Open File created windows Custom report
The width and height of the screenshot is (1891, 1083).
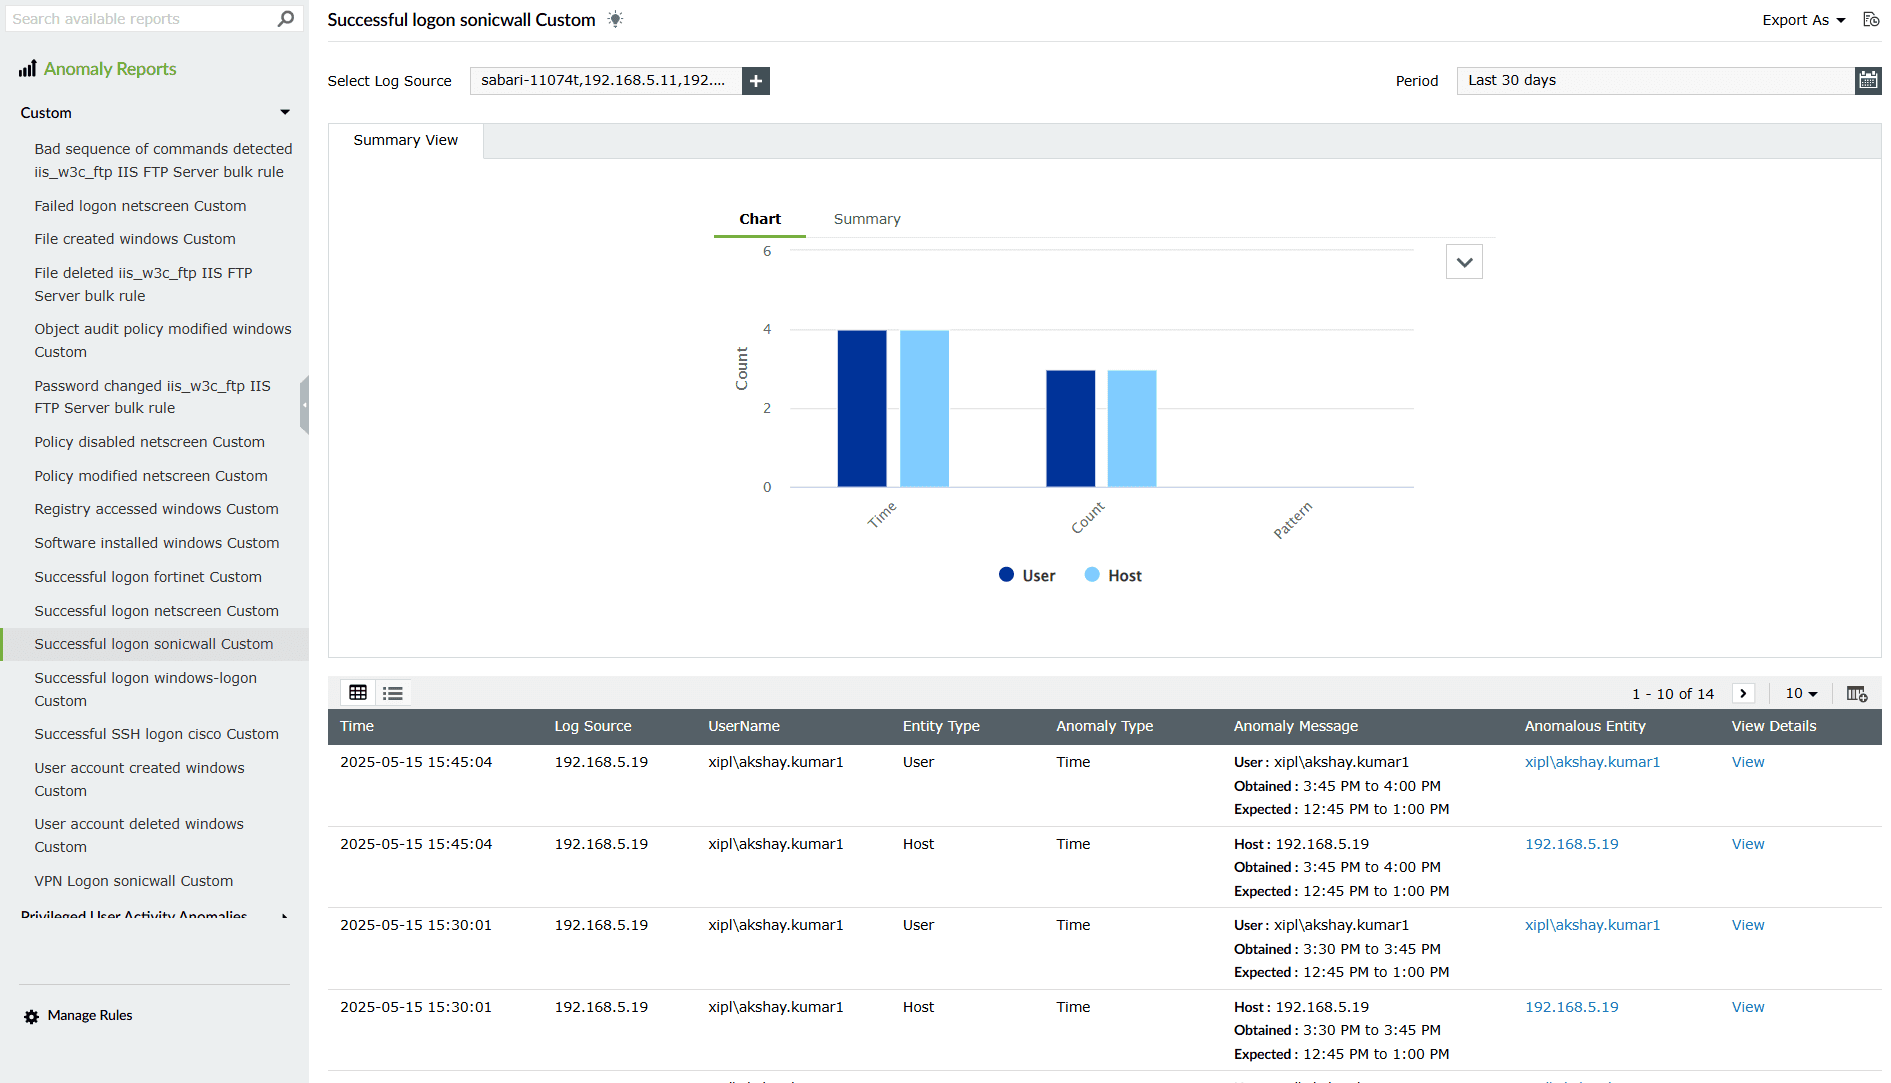point(135,239)
